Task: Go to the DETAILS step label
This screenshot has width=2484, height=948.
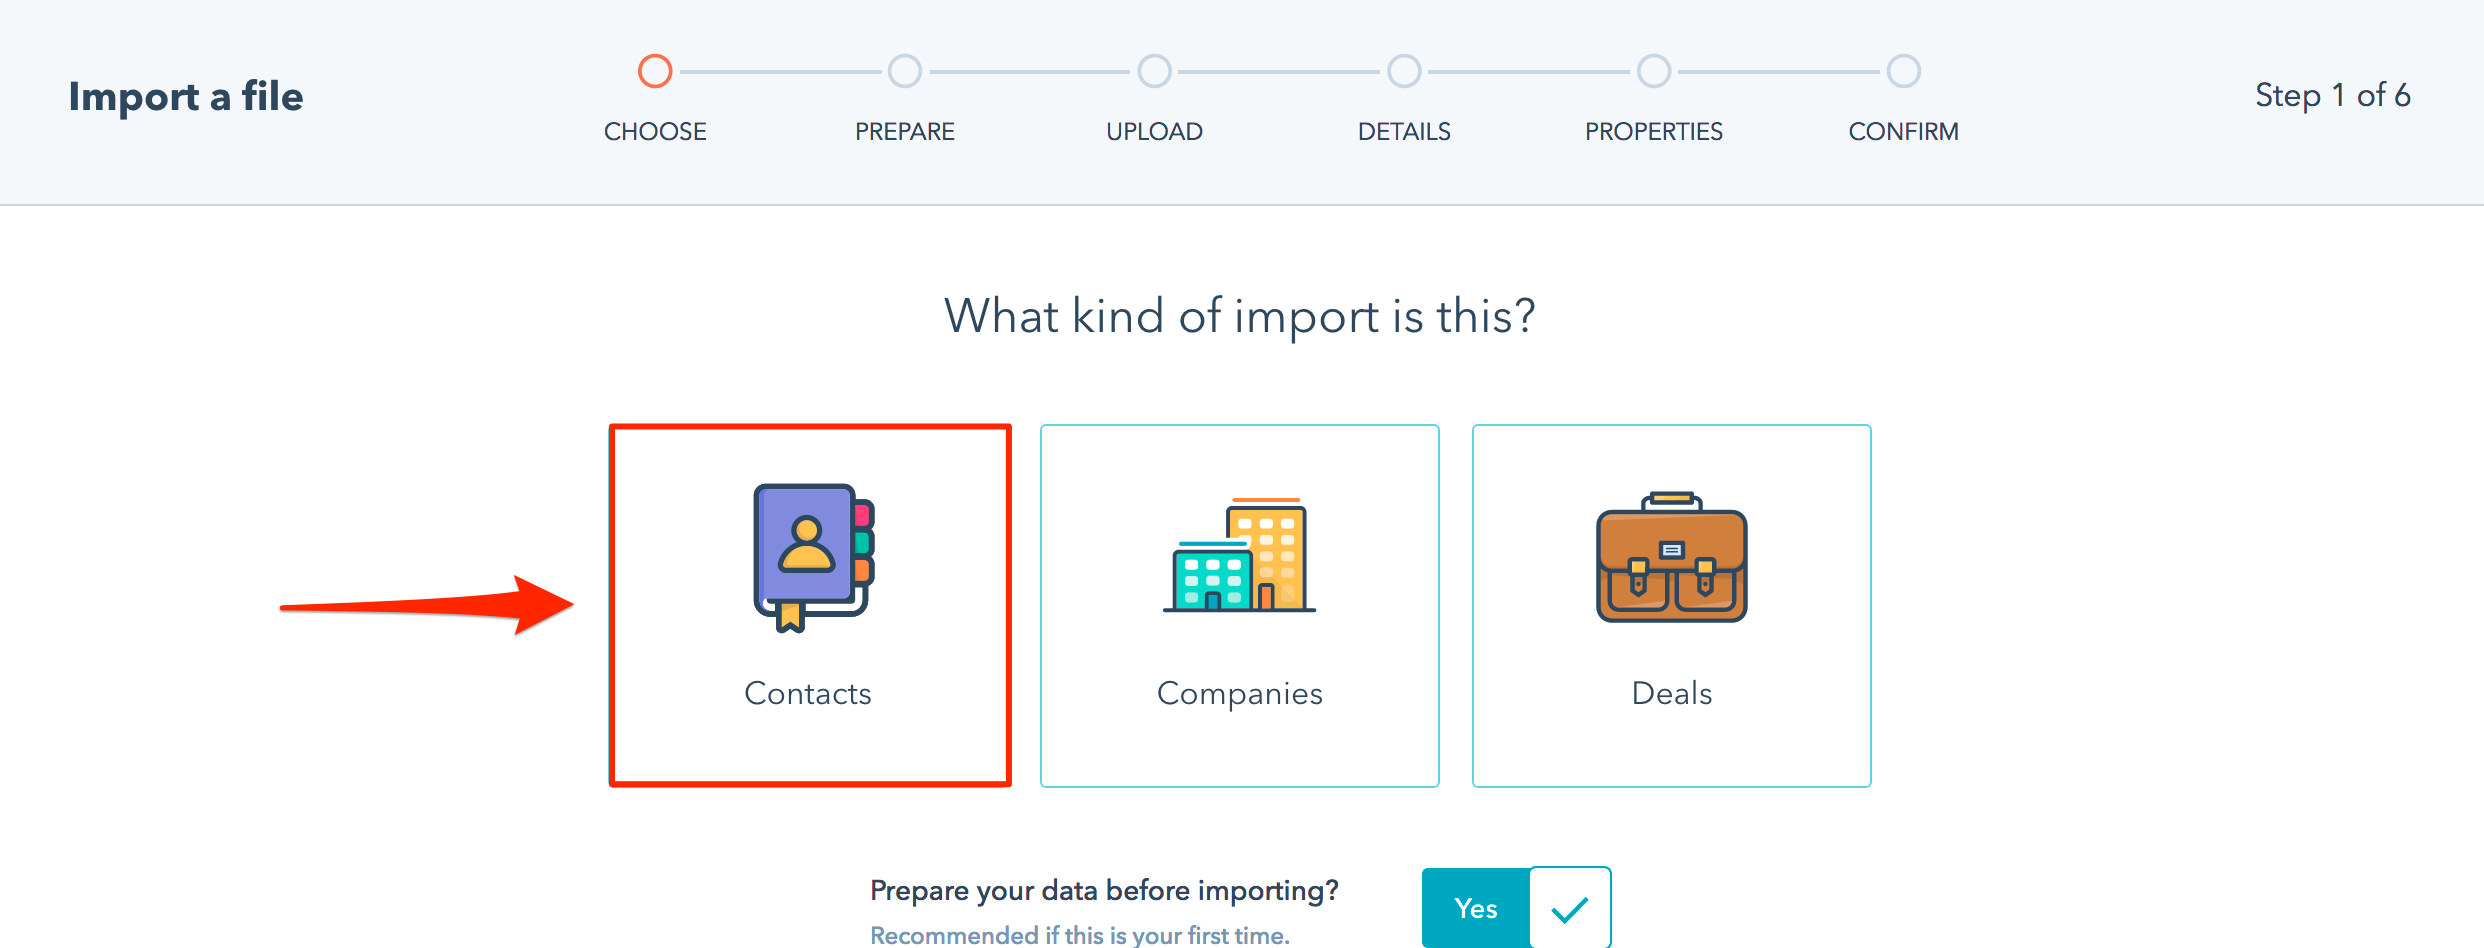Action: 1404,131
